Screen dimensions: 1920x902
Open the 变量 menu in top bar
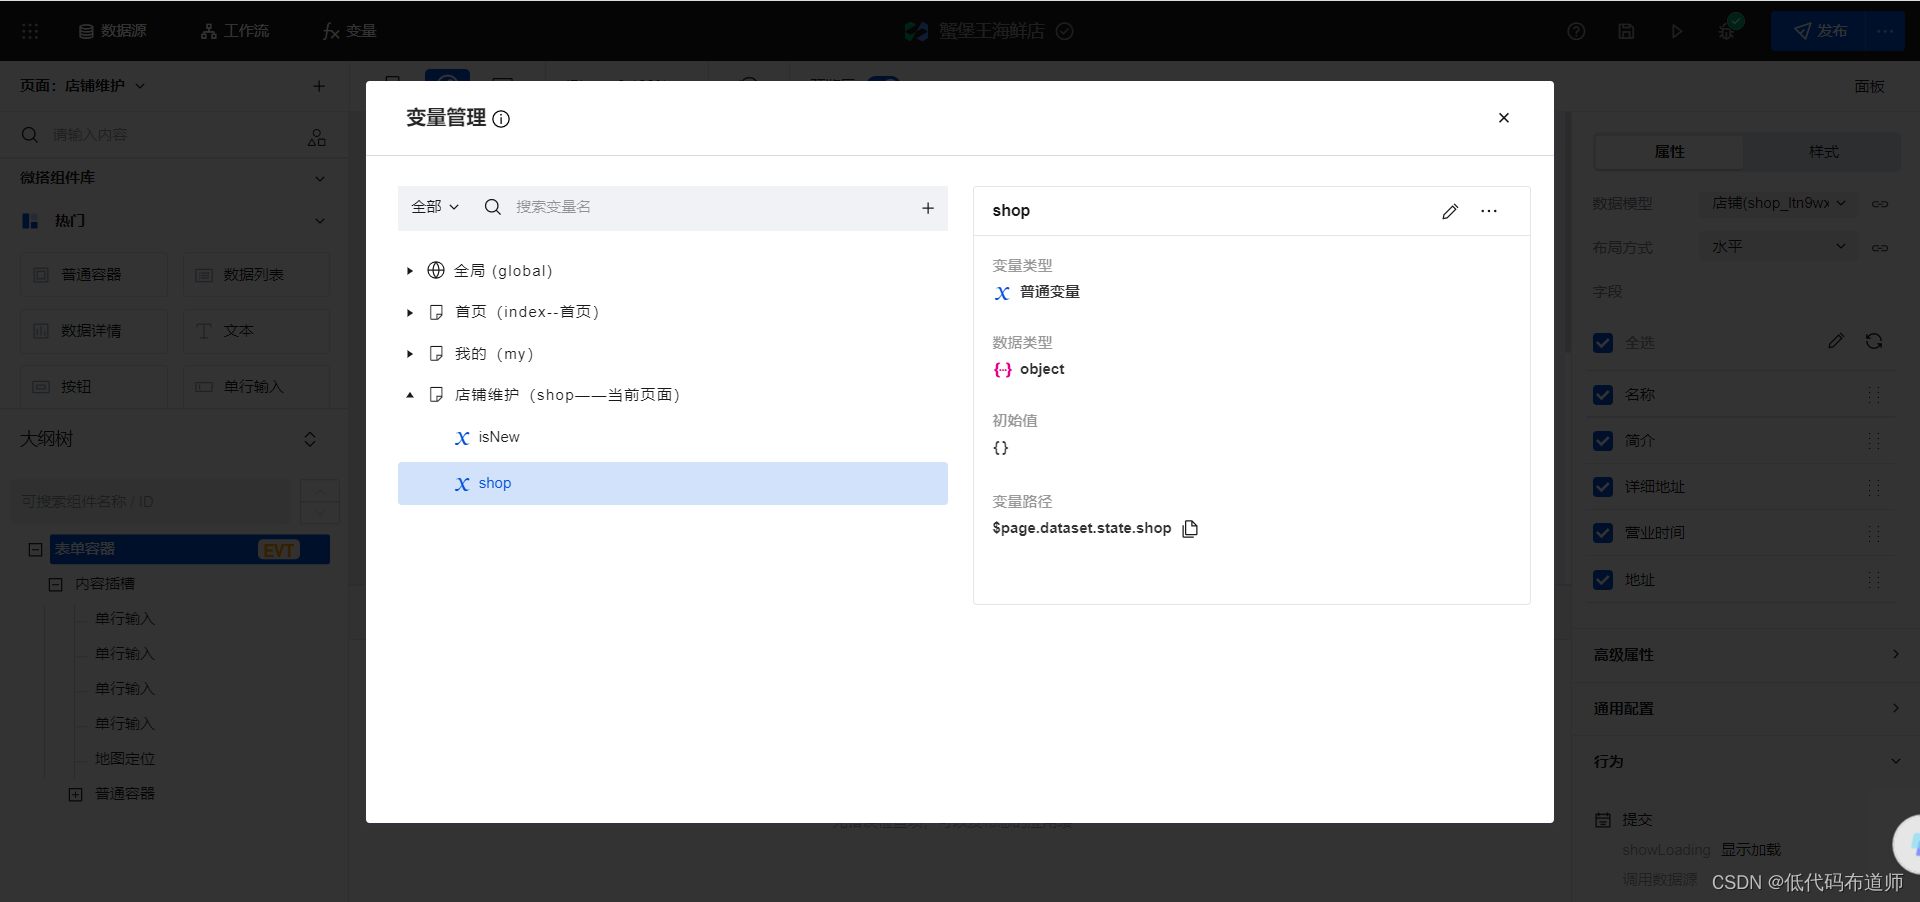[x=349, y=31]
